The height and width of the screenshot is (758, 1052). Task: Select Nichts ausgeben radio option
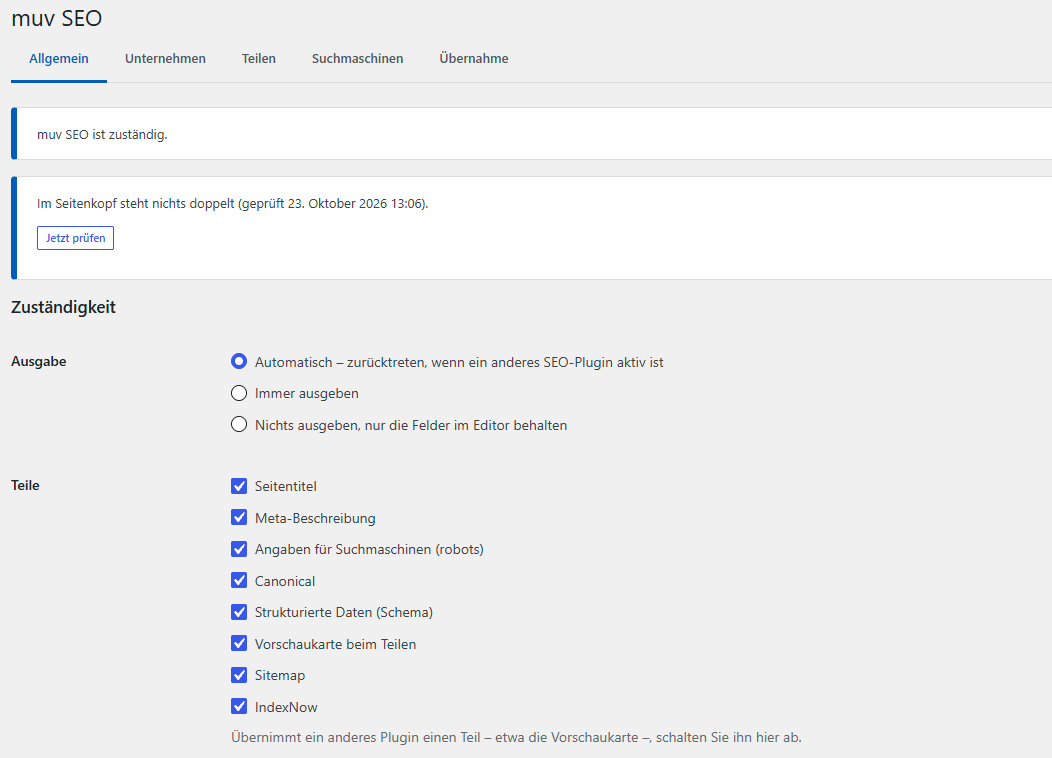click(239, 425)
